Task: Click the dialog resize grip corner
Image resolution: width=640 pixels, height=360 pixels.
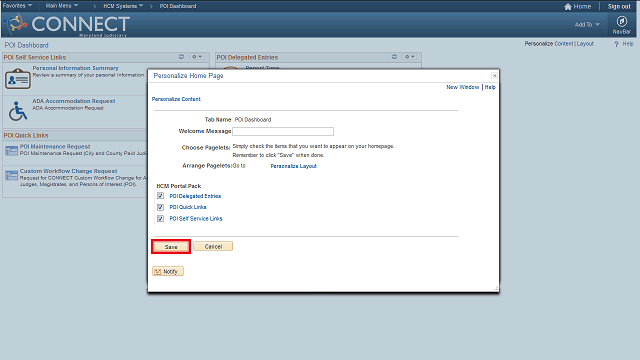Action: (496, 289)
